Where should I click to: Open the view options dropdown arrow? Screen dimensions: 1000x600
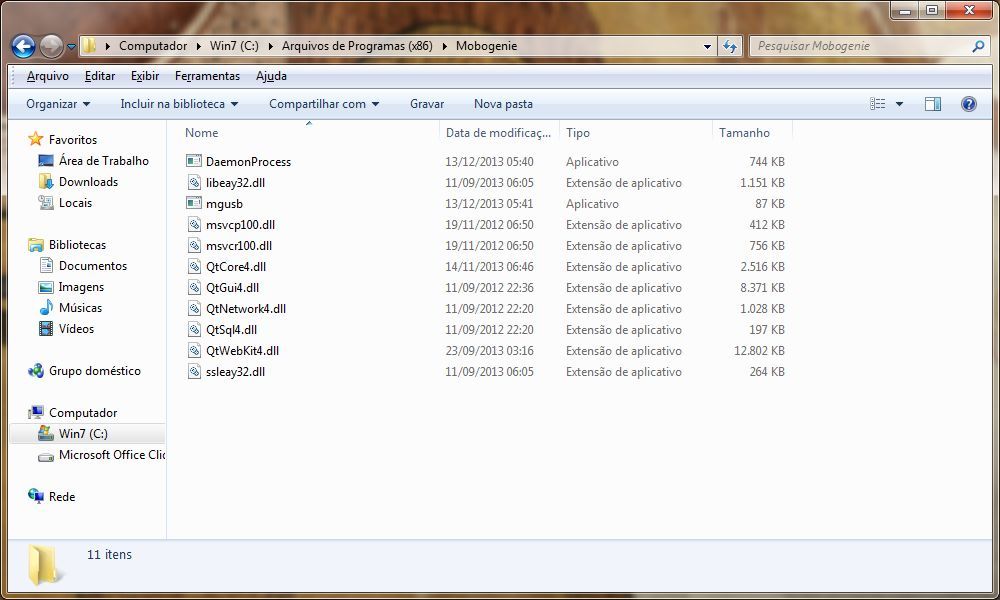click(x=899, y=104)
